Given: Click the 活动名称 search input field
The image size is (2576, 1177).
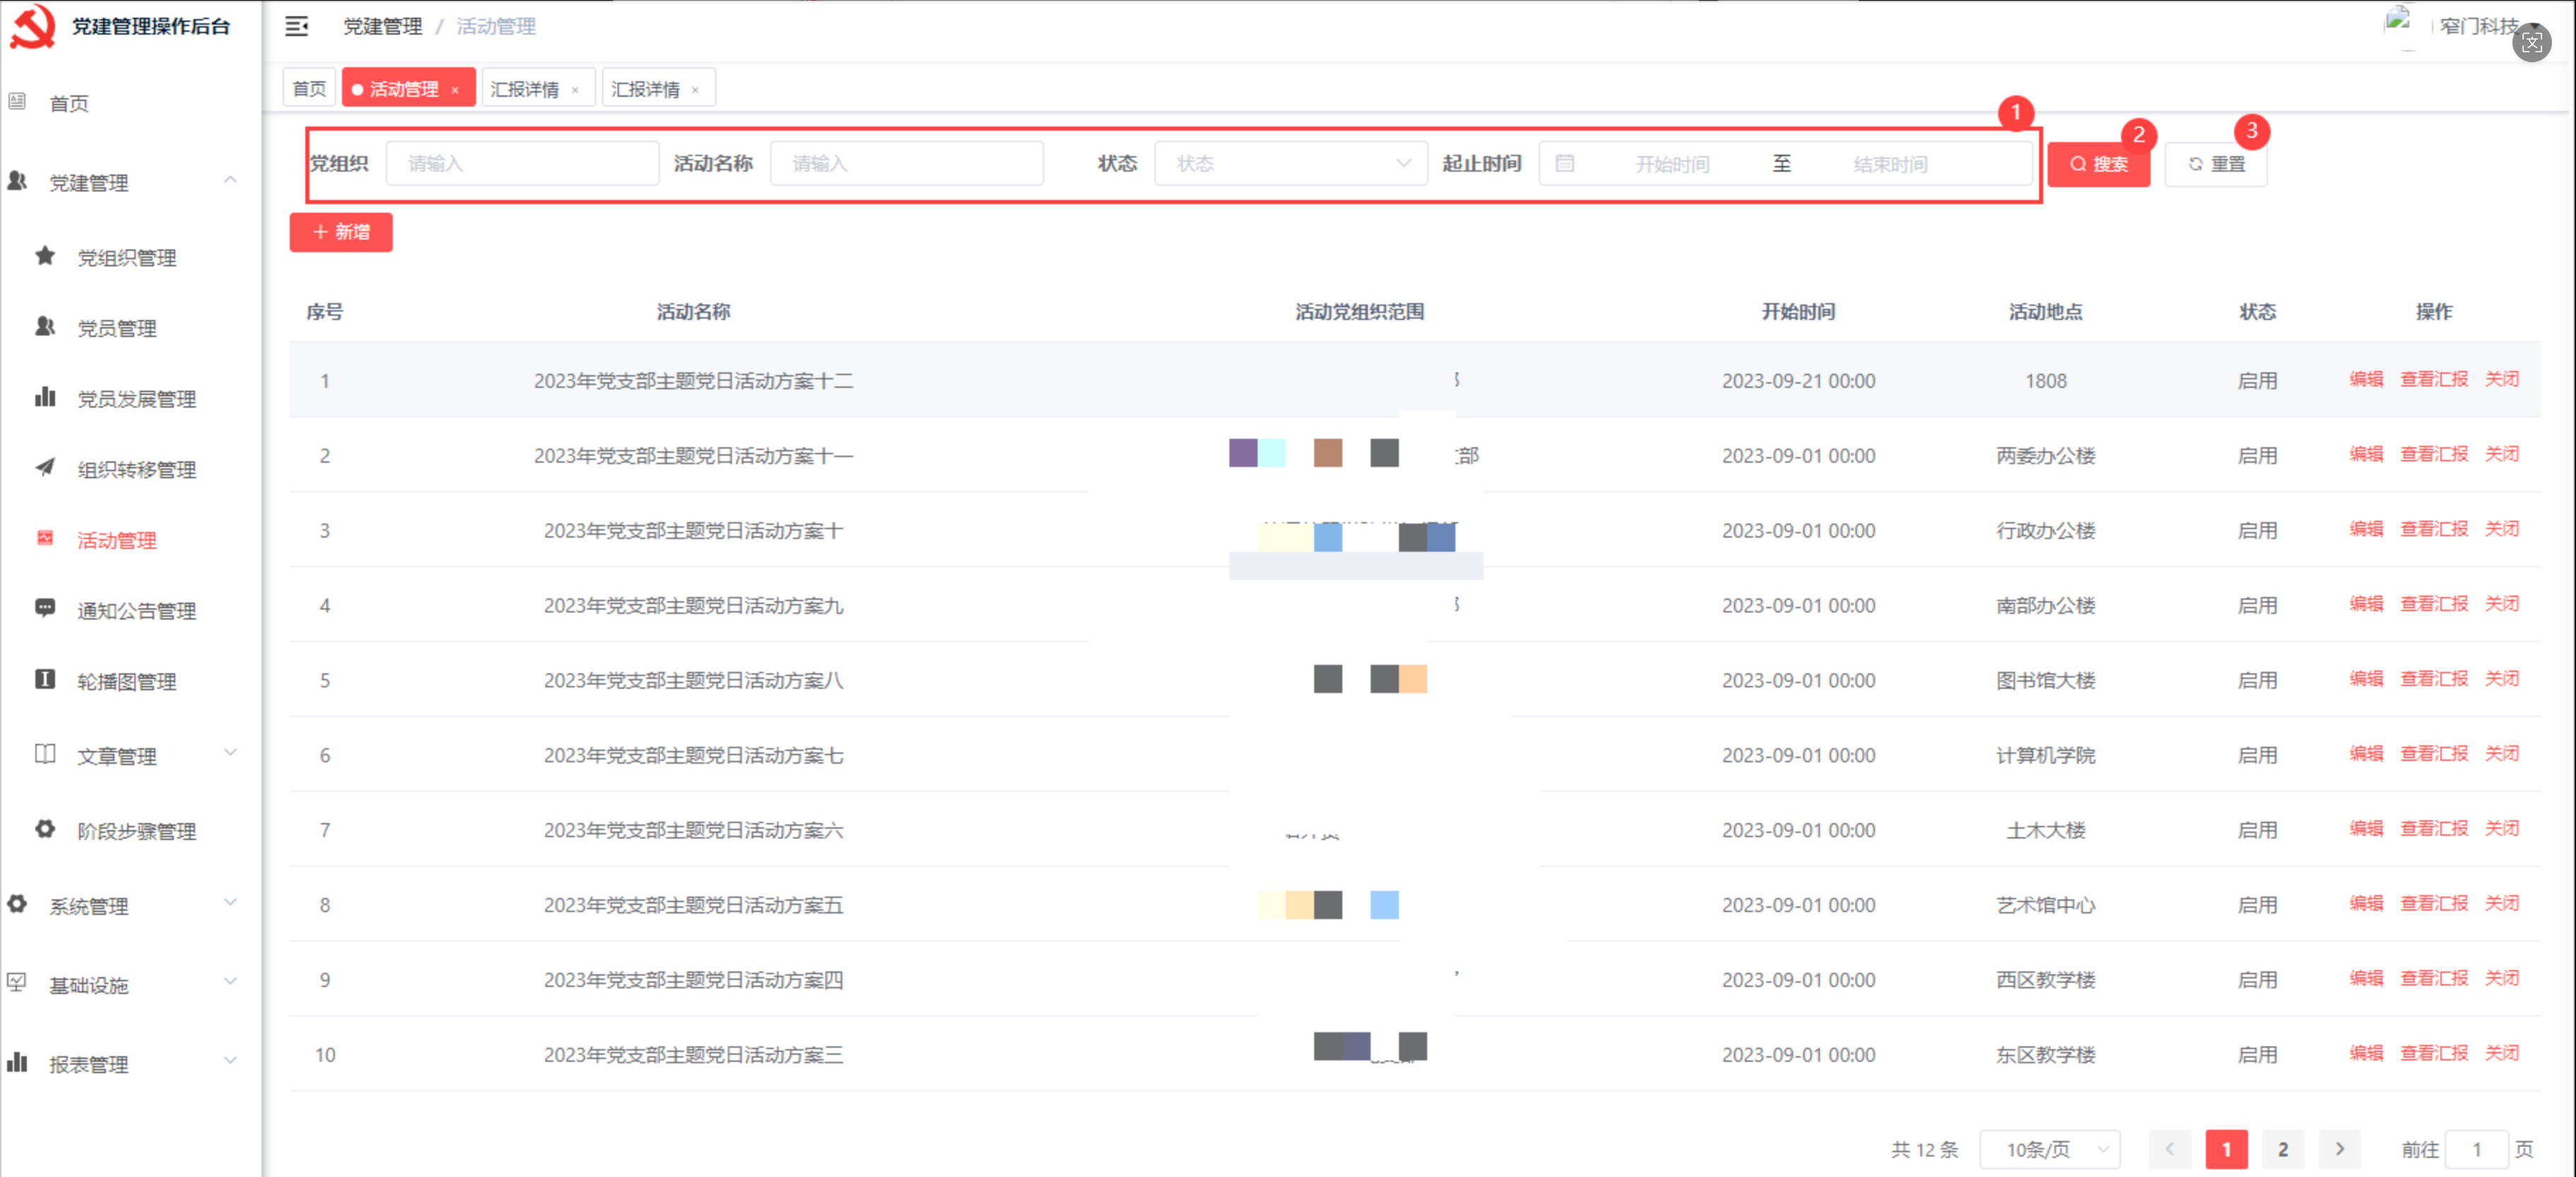Looking at the screenshot, I should [906, 164].
